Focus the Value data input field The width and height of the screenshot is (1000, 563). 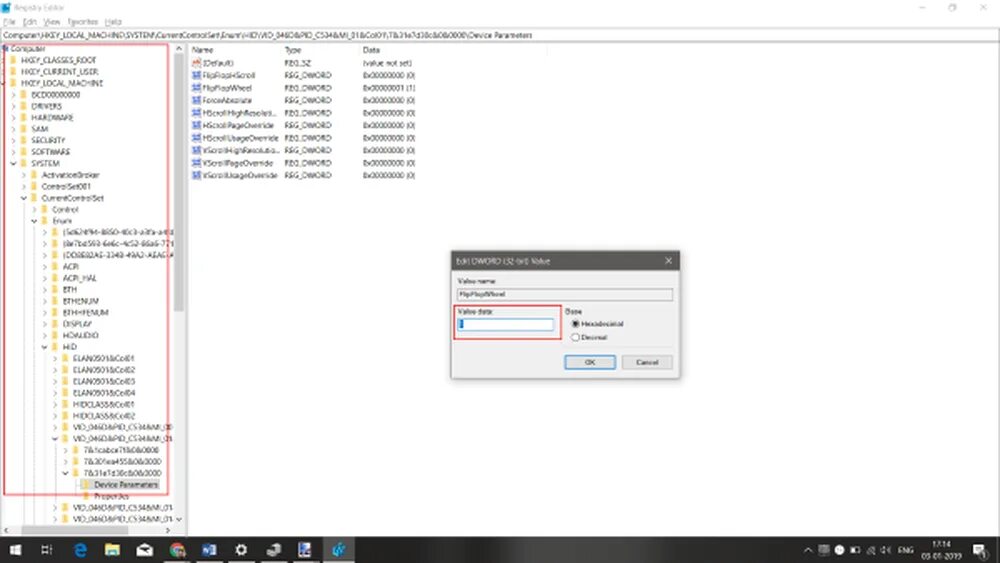[x=506, y=325]
